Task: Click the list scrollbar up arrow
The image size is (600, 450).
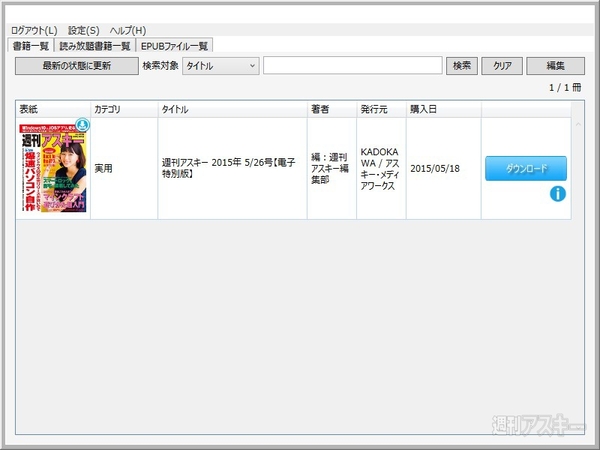Action: coord(578,124)
